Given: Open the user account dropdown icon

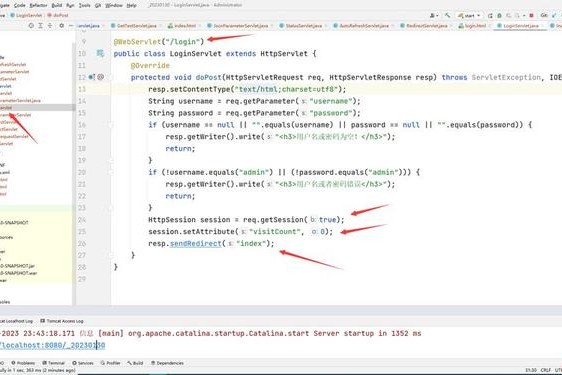Looking at the screenshot, I should pos(434,15).
